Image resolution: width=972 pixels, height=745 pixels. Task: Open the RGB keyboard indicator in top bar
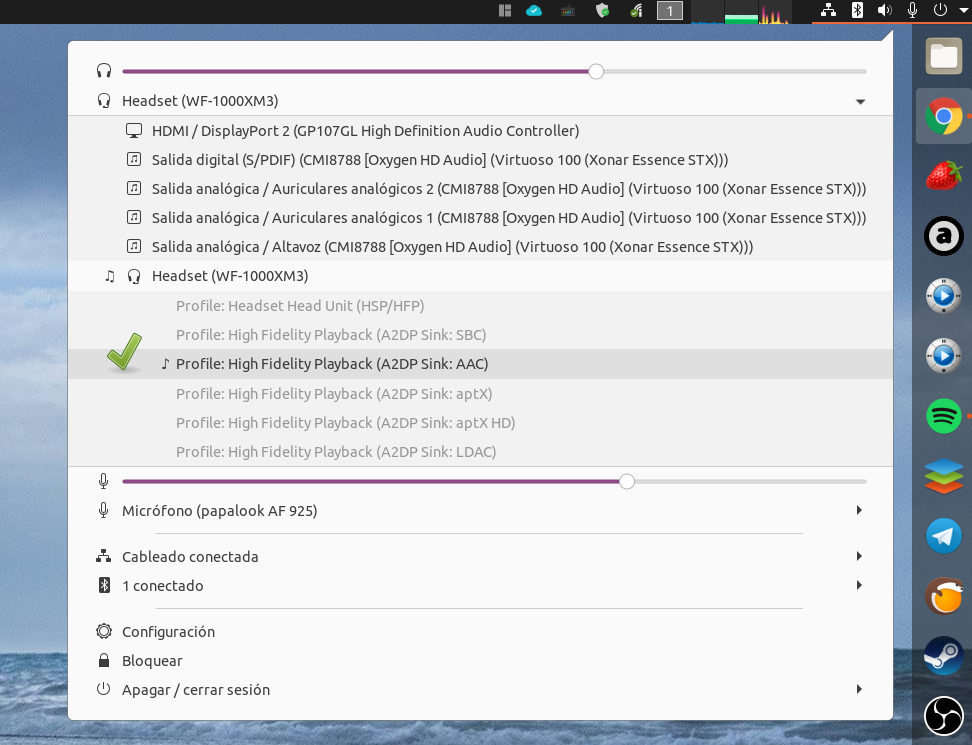pyautogui.click(x=568, y=11)
